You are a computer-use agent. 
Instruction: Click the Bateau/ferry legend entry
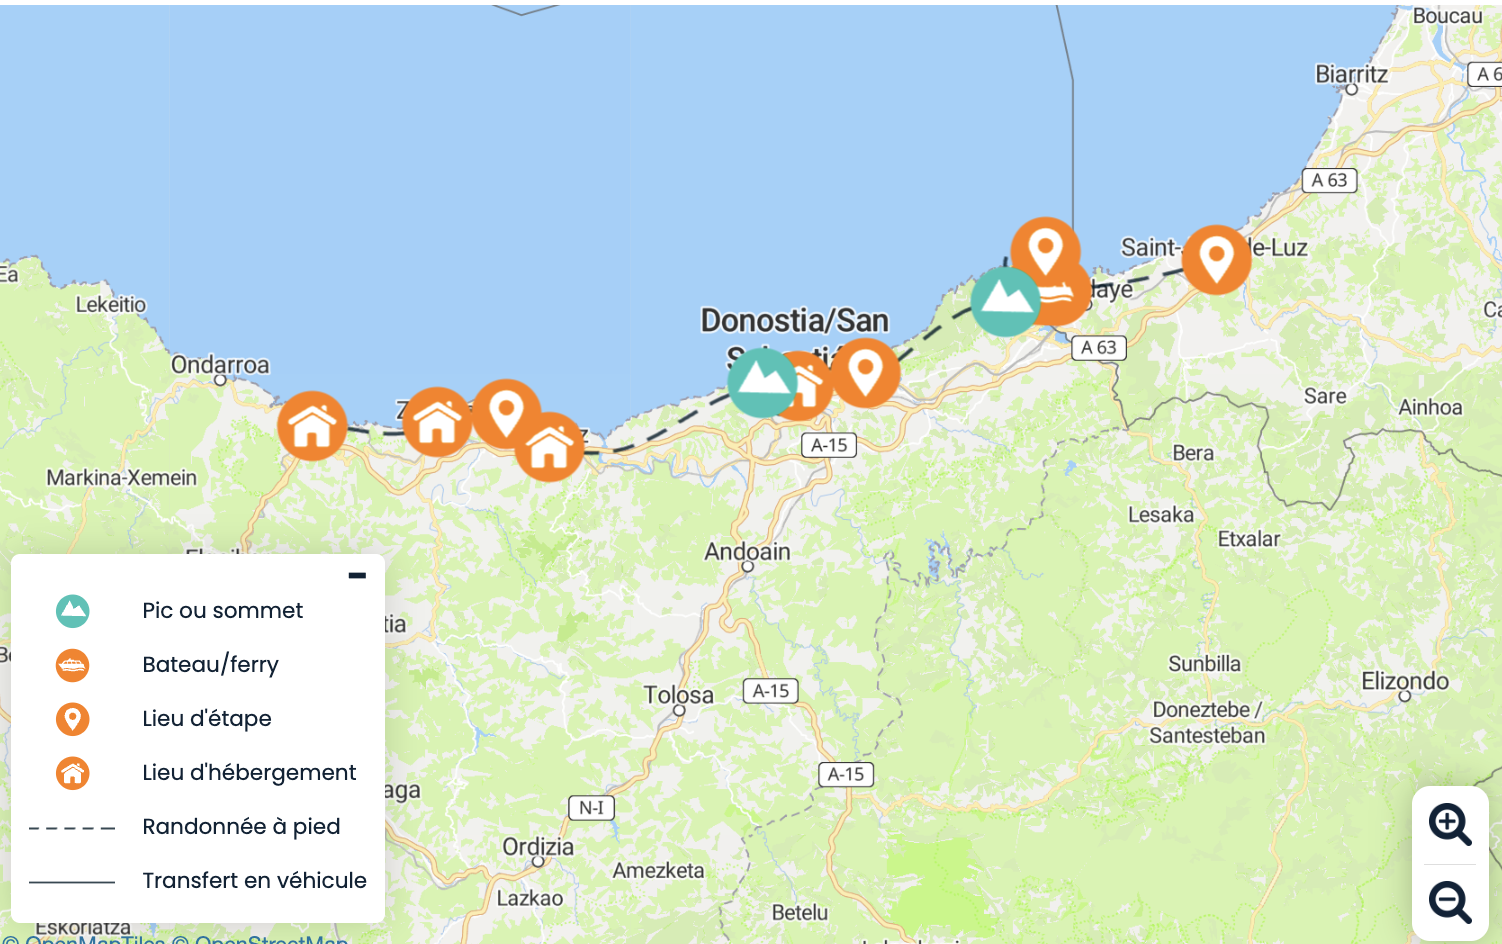click(x=210, y=664)
